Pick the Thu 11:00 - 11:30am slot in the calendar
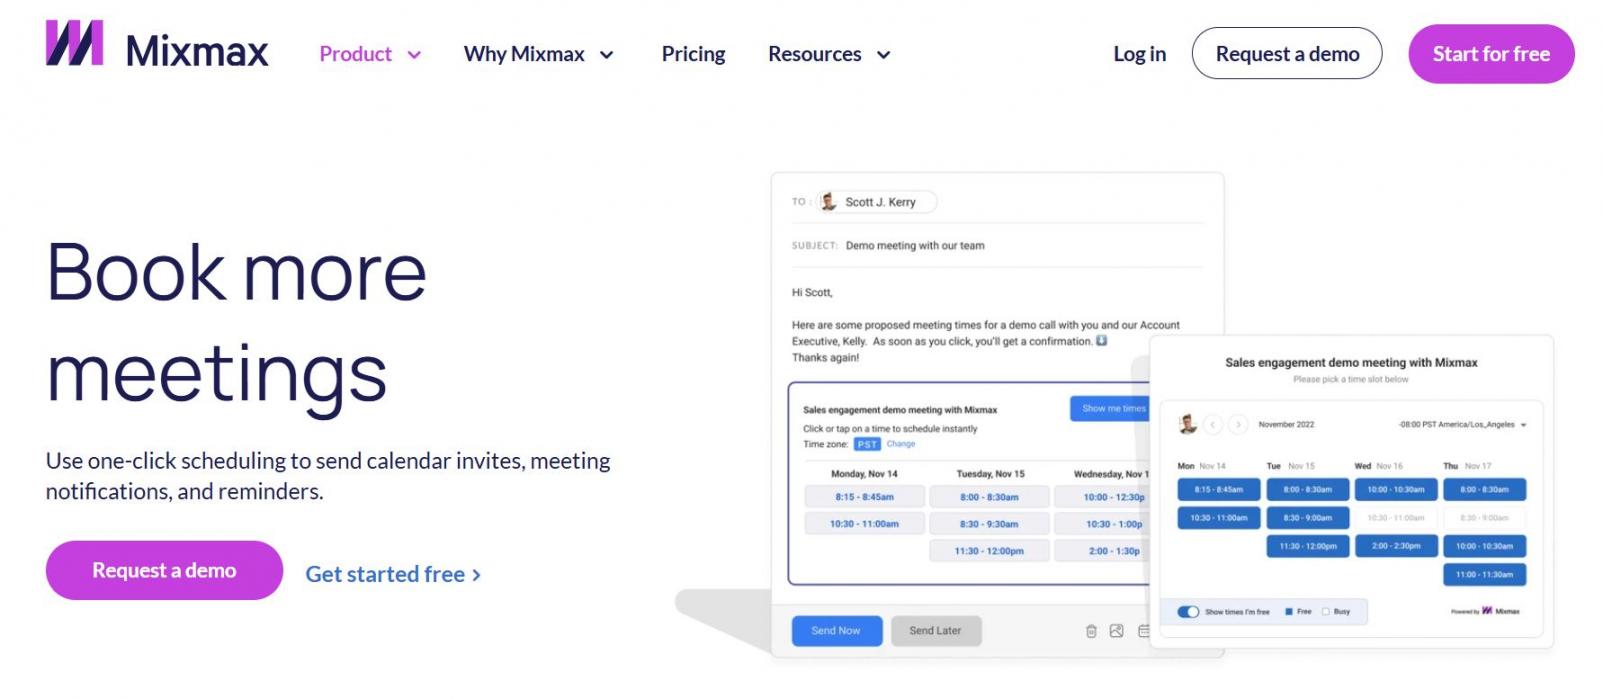1603x699 pixels. pos(1484,575)
